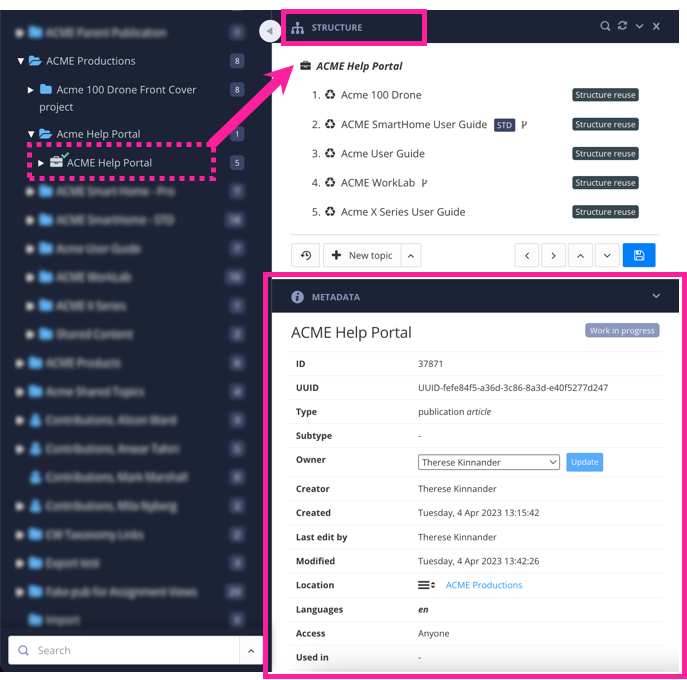The height and width of the screenshot is (680, 687).
Task: Move topic left with left arrow button
Action: [527, 255]
